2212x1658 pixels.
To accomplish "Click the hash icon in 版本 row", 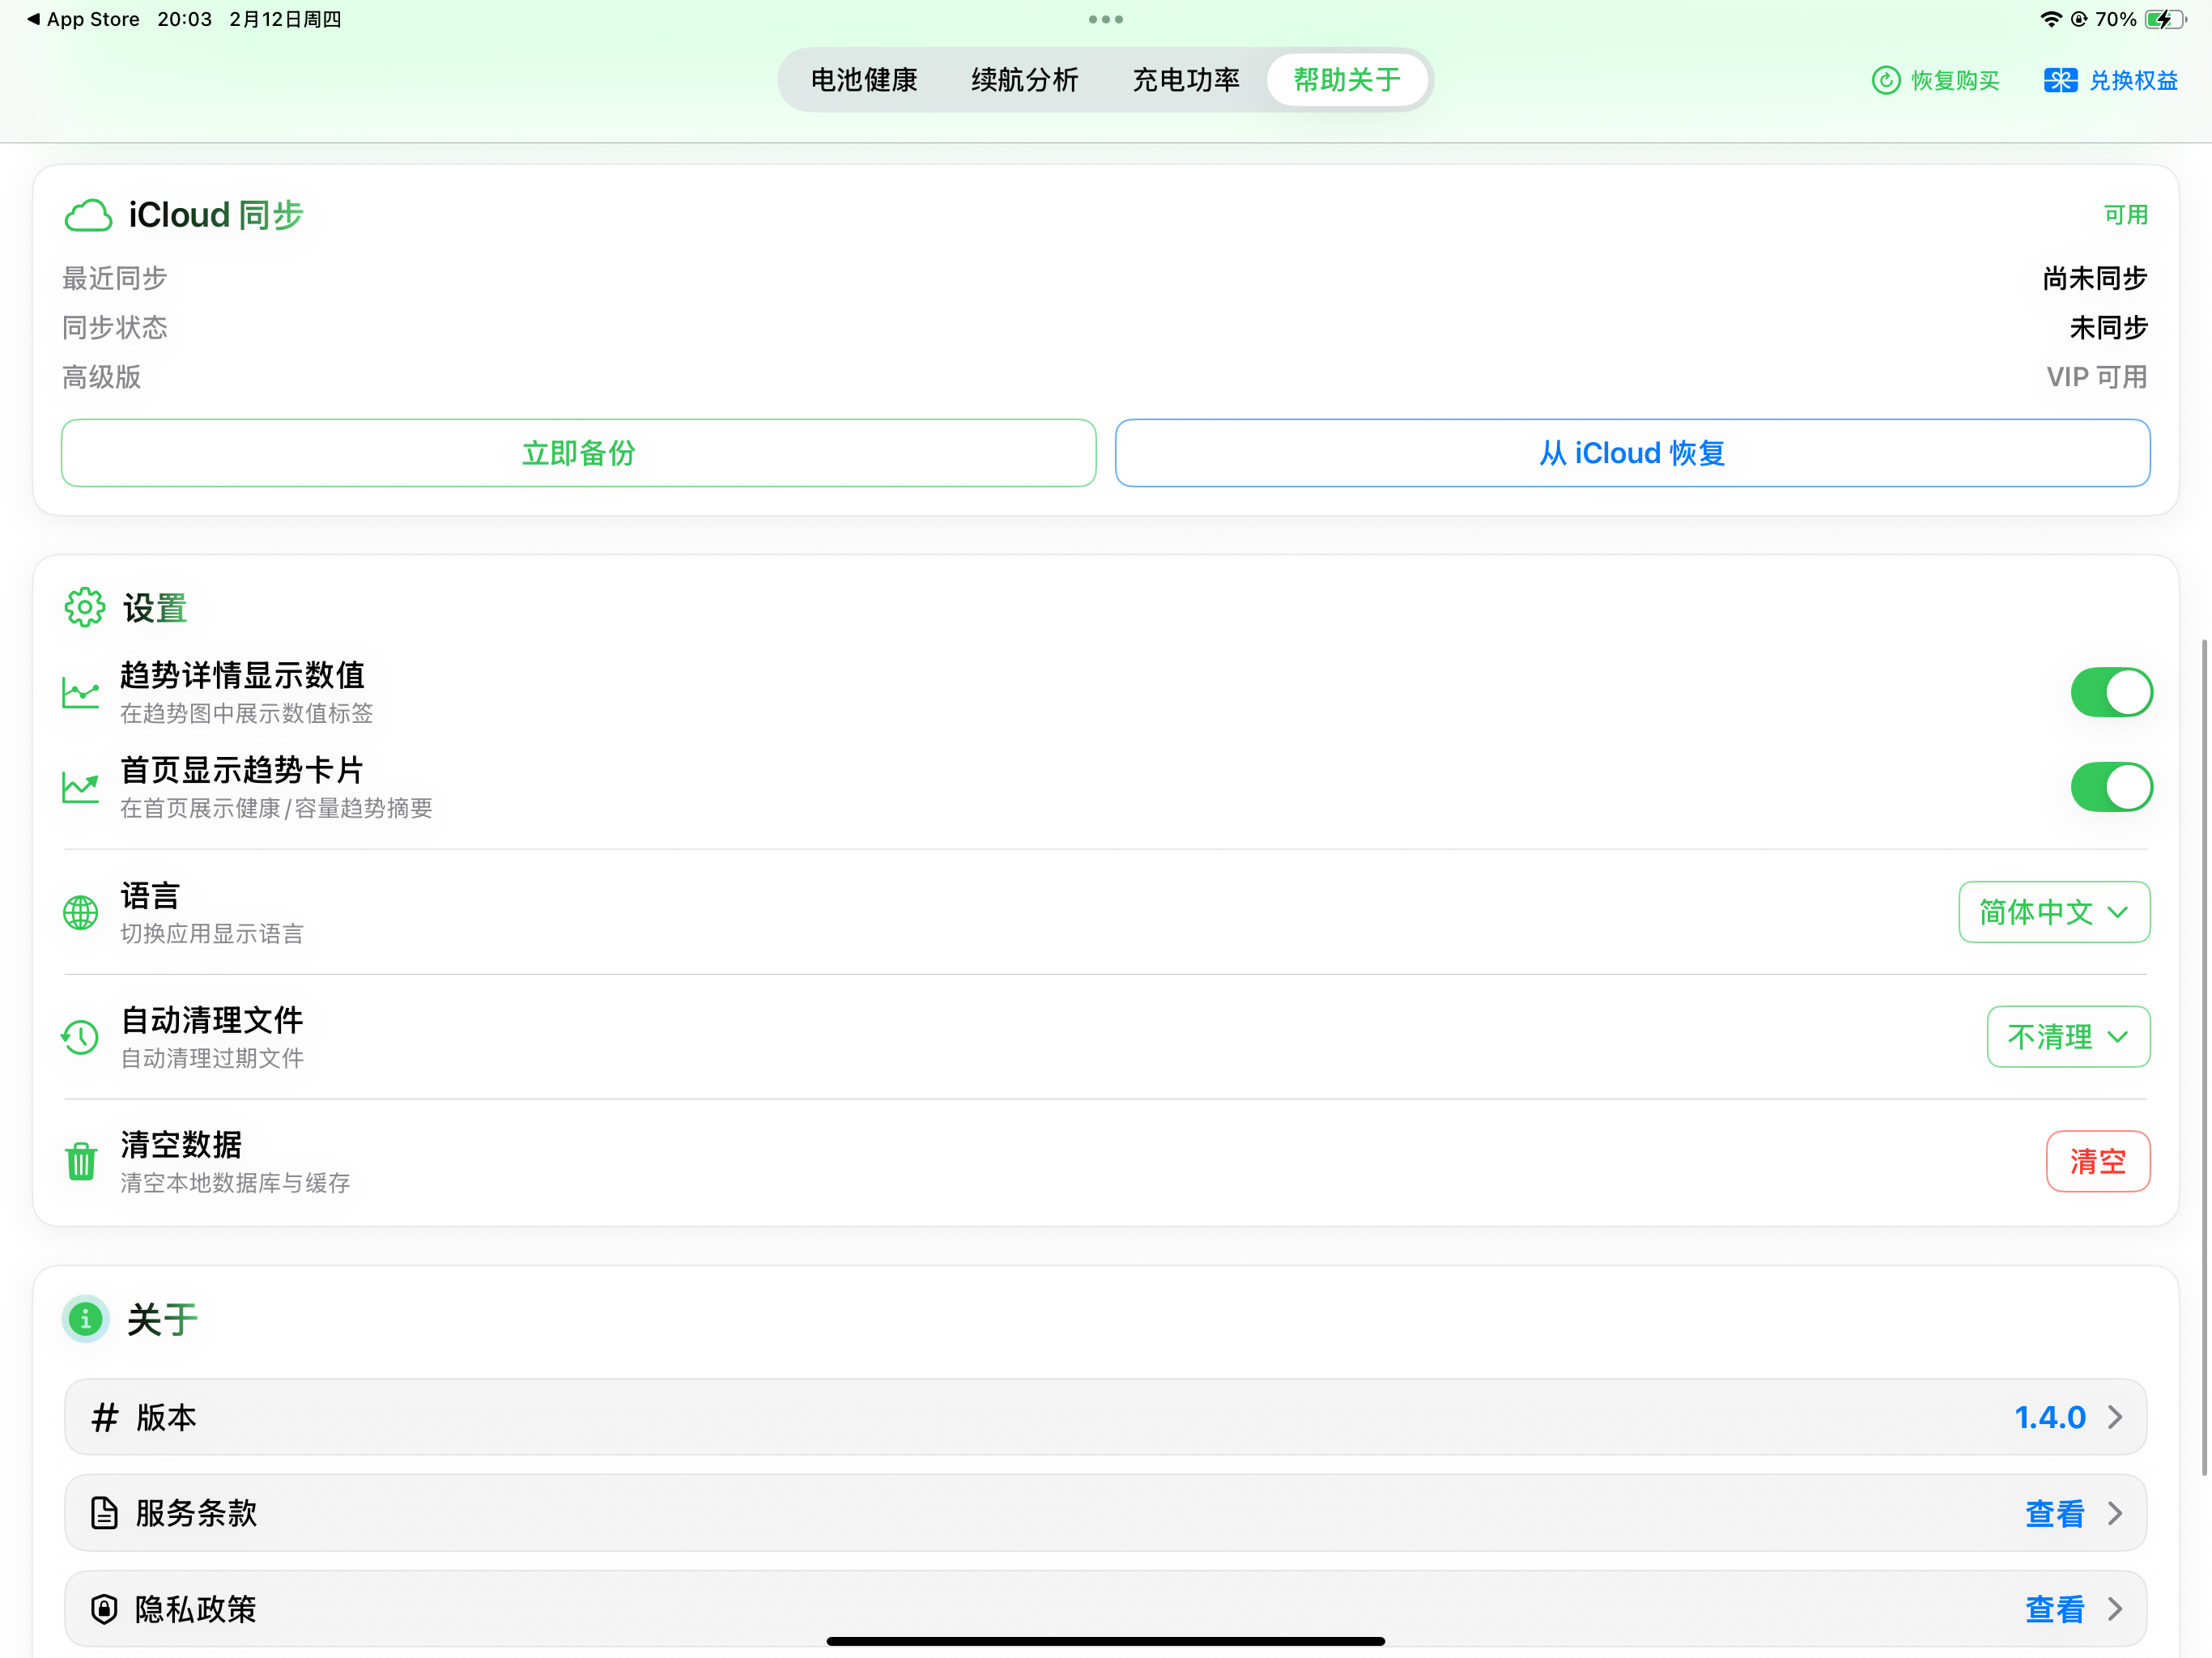I will tap(105, 1417).
